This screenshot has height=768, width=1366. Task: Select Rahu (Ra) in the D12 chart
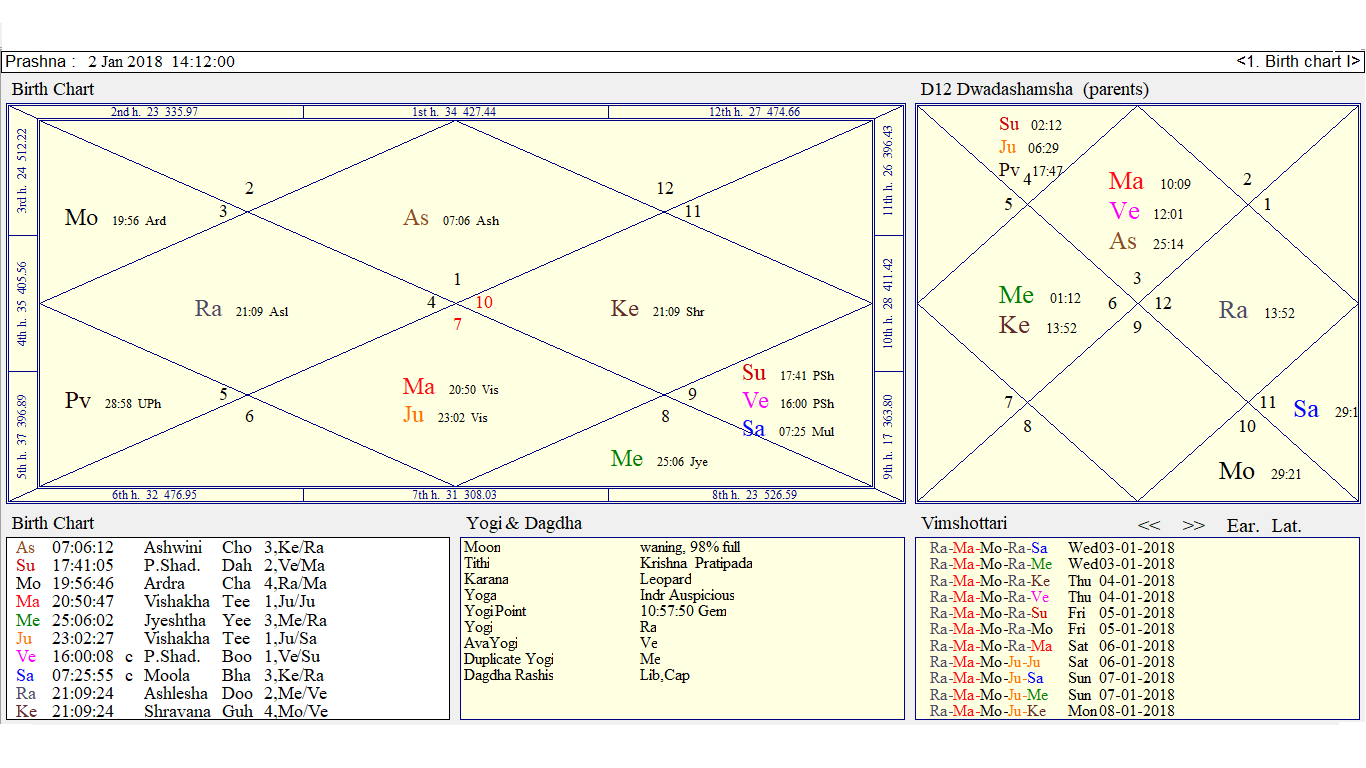click(1233, 310)
